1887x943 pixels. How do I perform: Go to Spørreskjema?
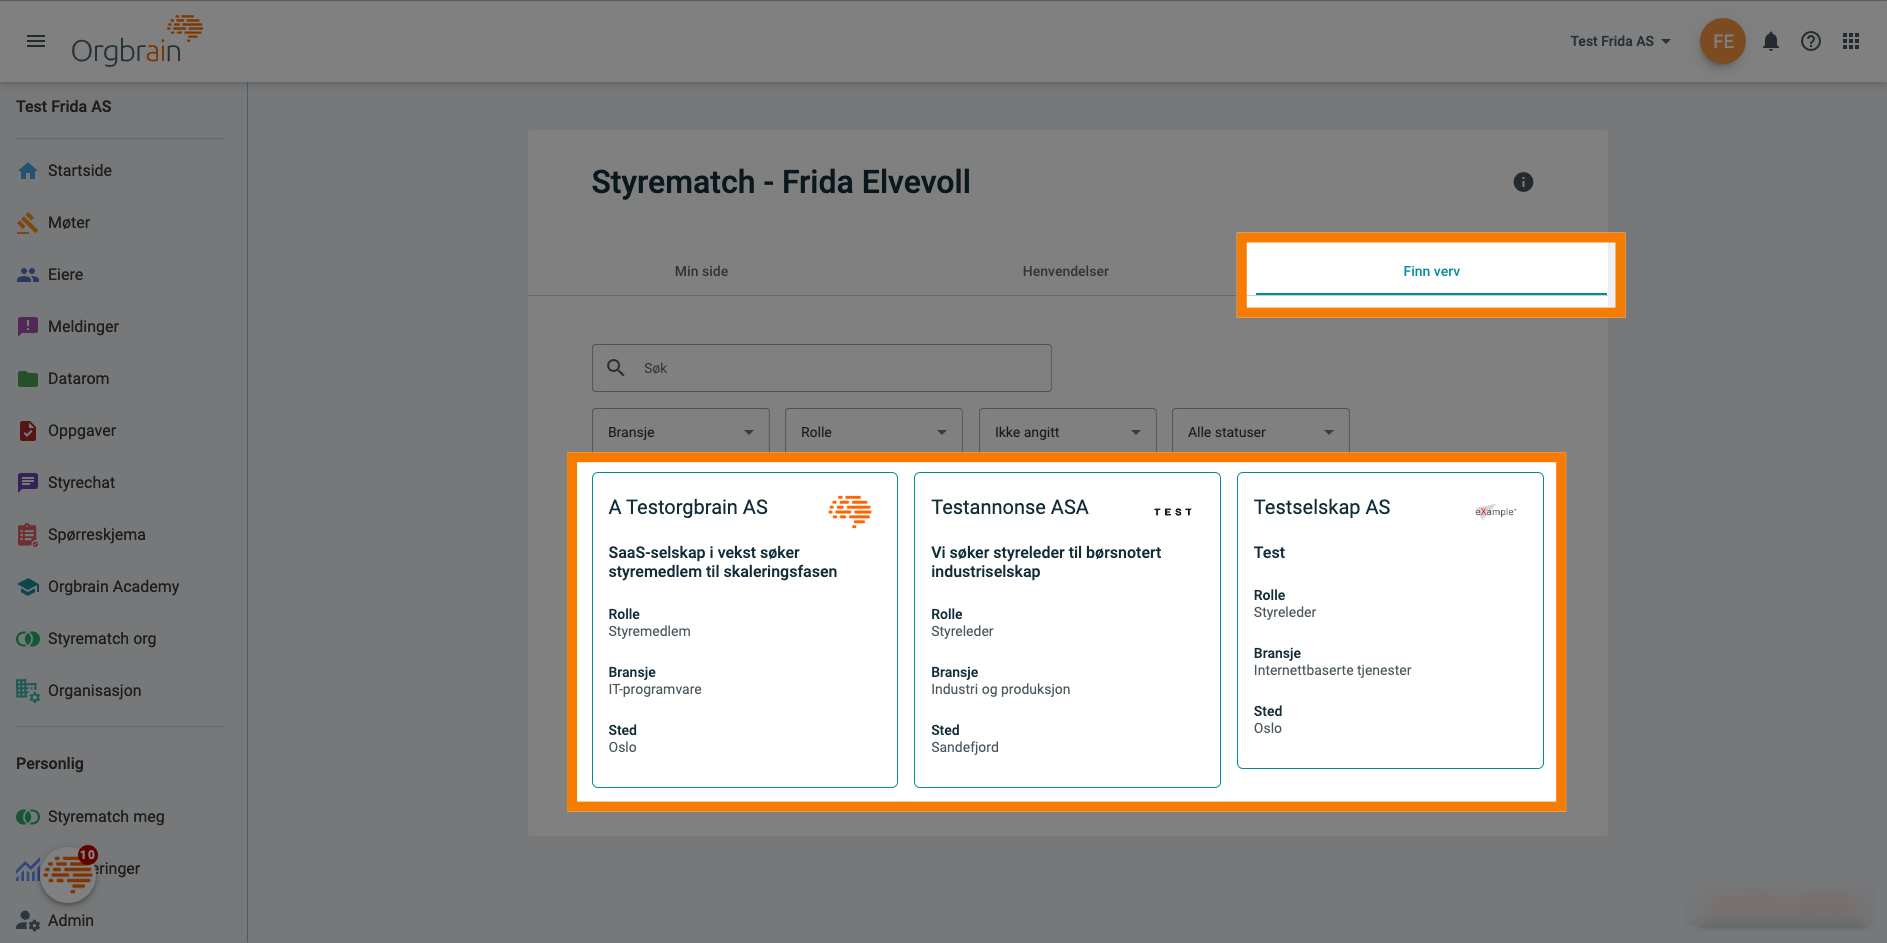click(97, 535)
